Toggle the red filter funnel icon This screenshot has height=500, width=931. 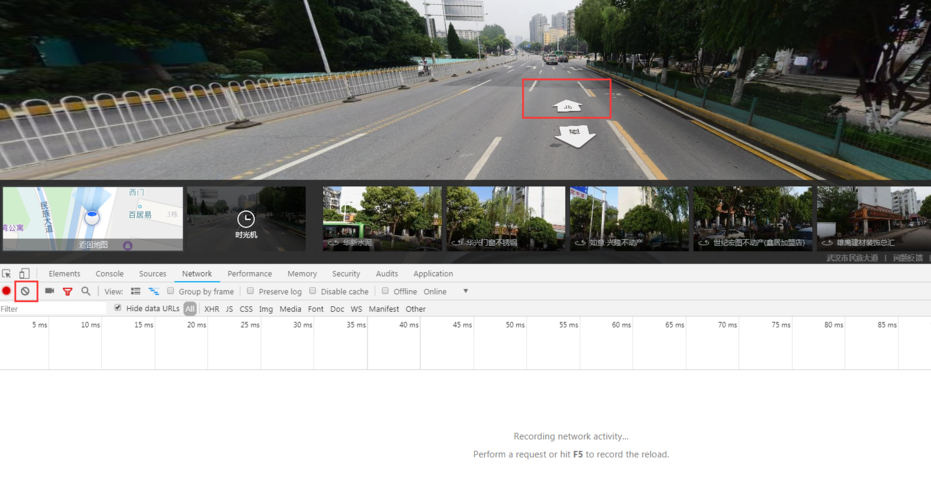68,292
